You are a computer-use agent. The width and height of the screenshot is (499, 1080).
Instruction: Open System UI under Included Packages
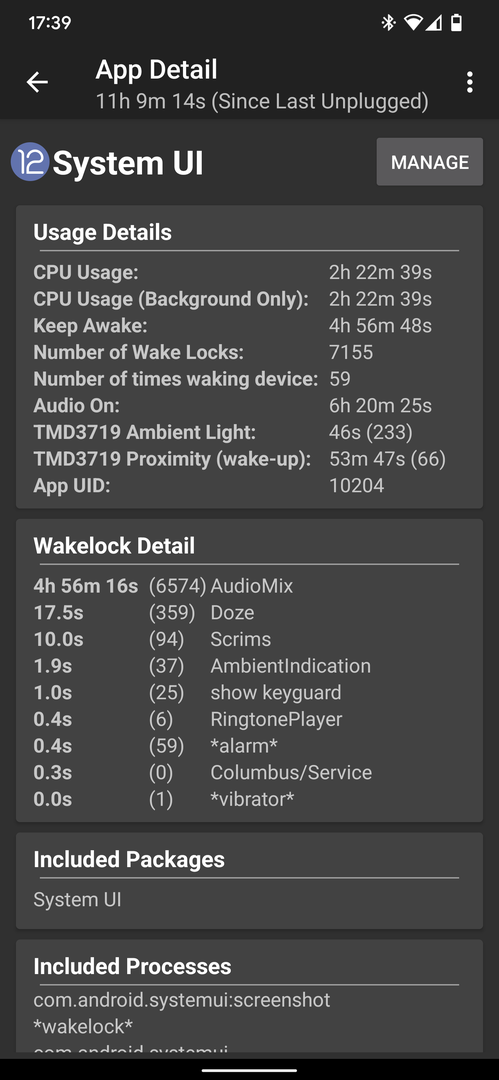78,900
